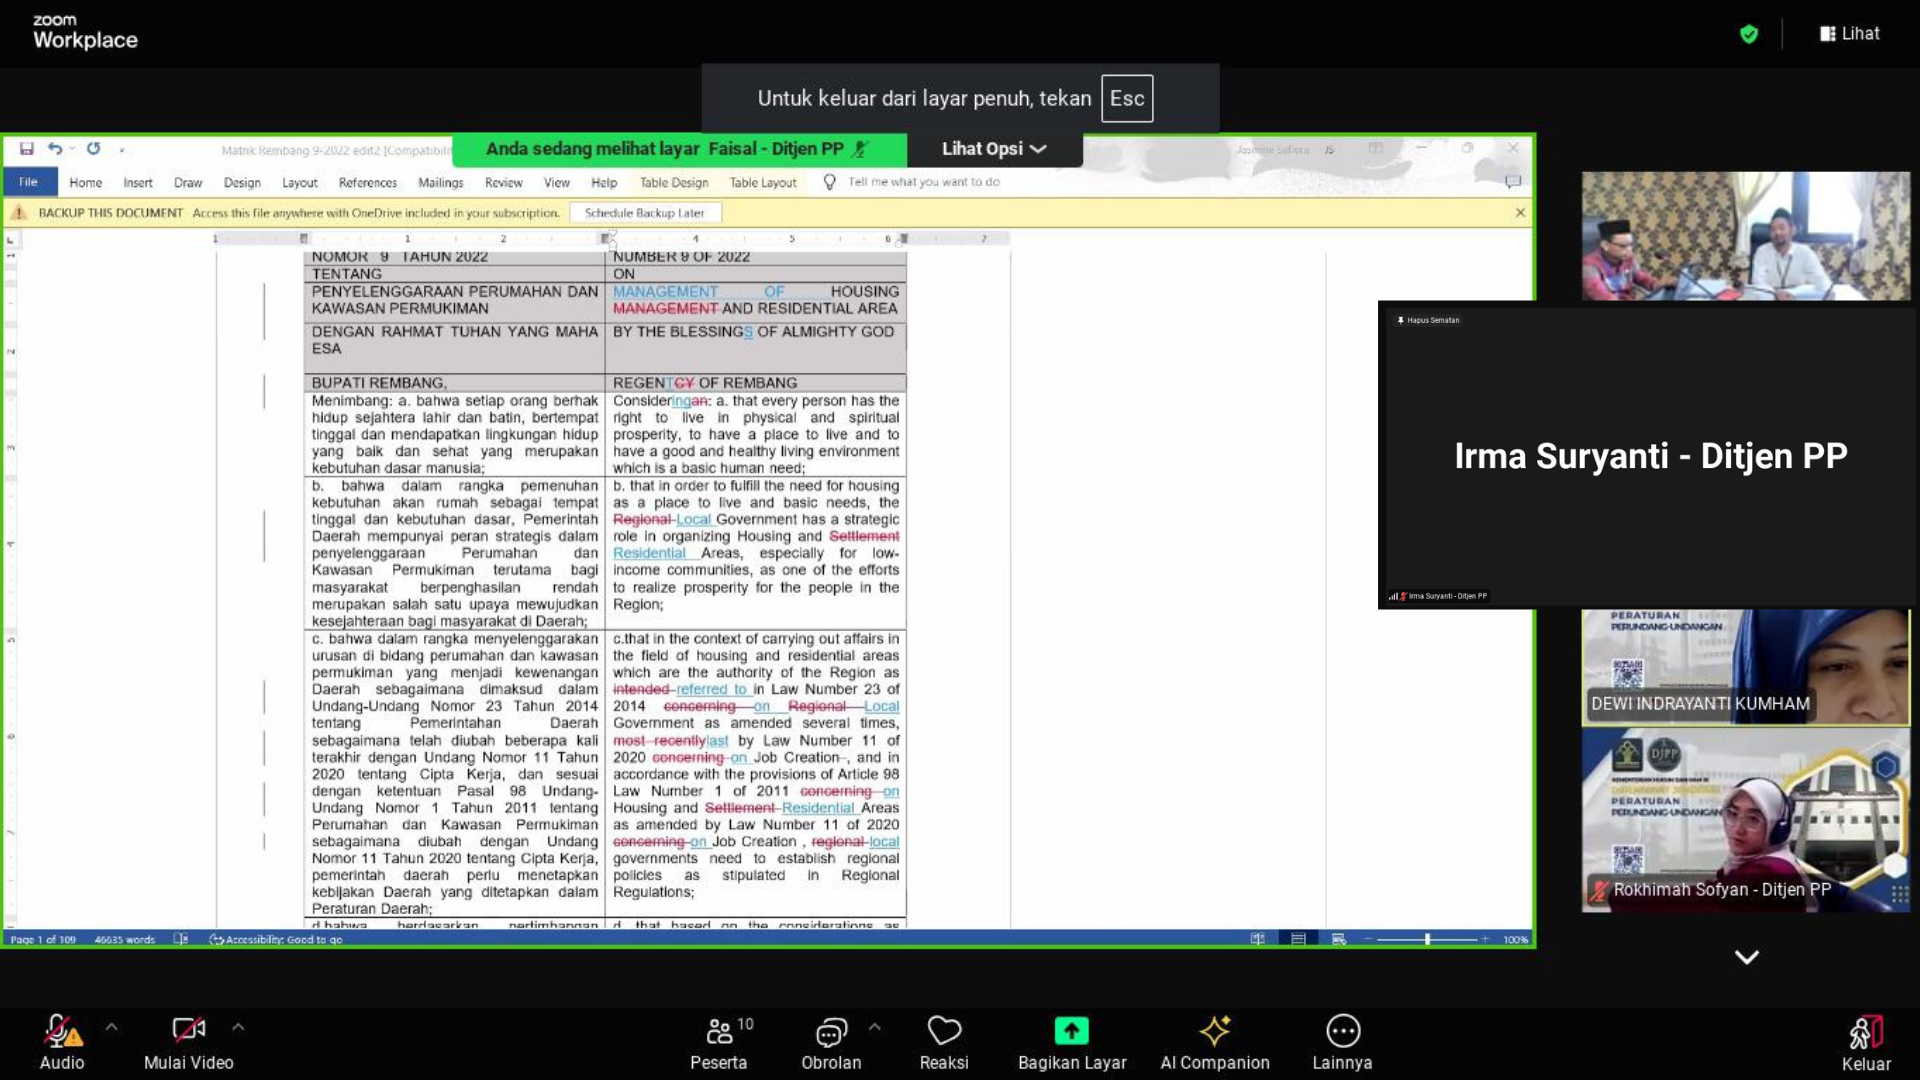
Task: Switch to Web Layout view icon
Action: click(1339, 939)
